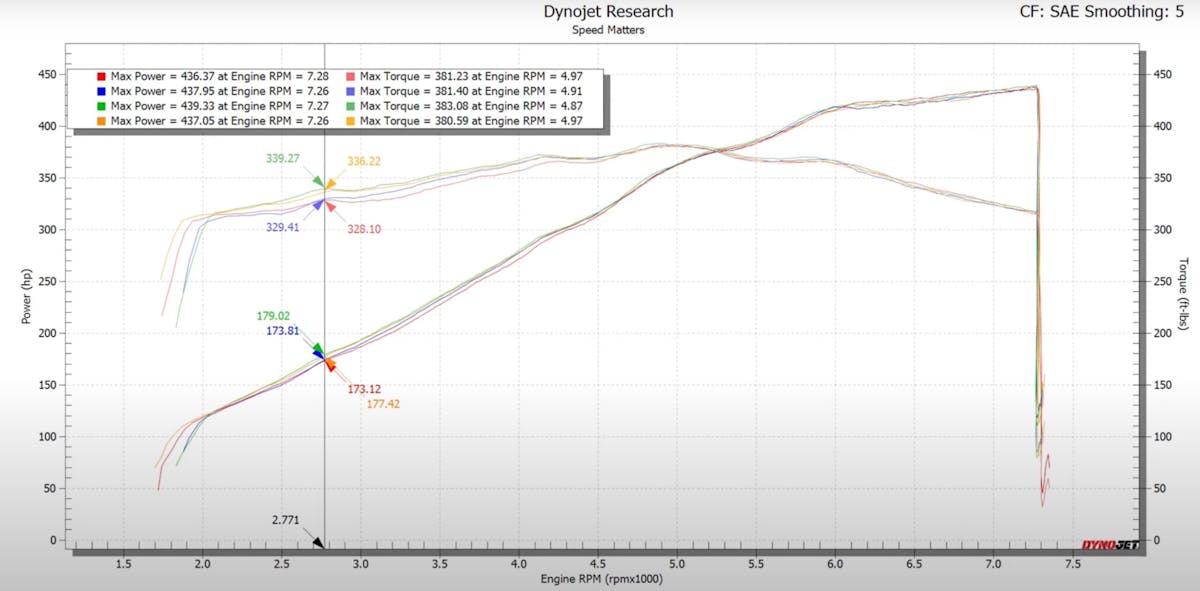Click the red 173.12 power value label
1200x591 pixels.
tap(364, 389)
